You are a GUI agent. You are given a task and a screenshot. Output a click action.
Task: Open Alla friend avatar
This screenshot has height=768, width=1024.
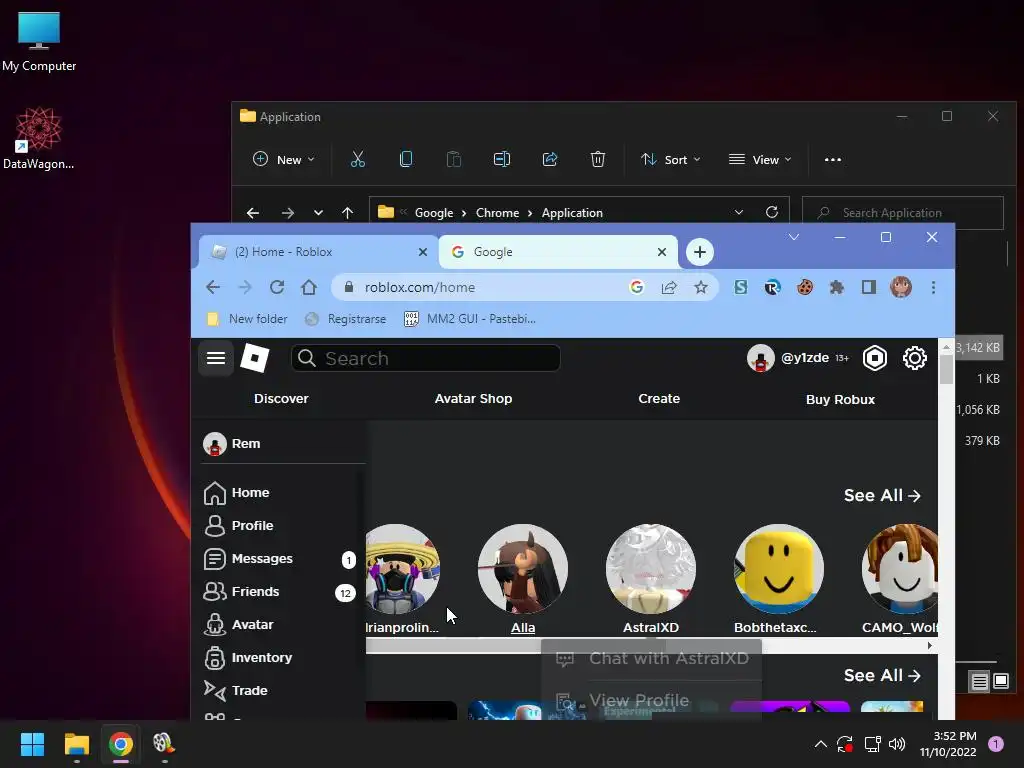(x=522, y=569)
